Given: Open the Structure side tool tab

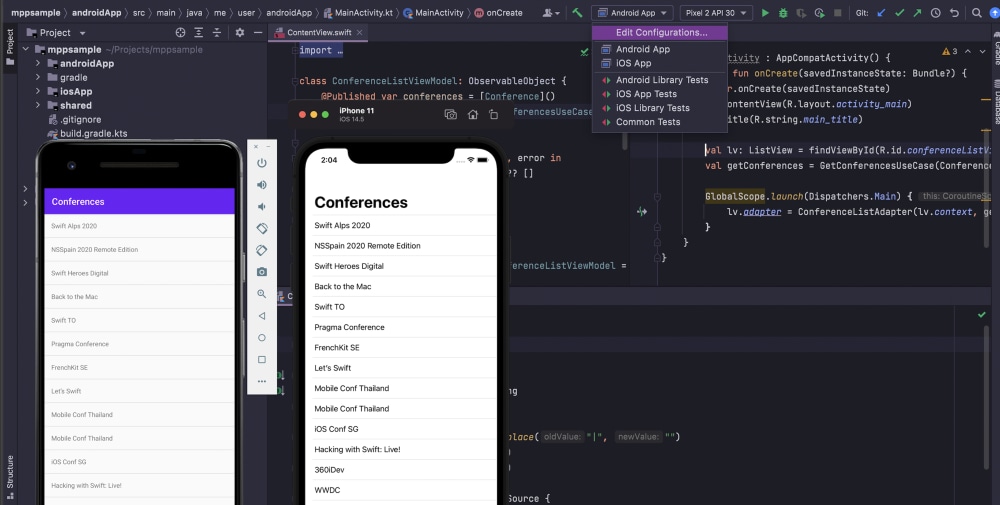Looking at the screenshot, I should pyautogui.click(x=10, y=477).
